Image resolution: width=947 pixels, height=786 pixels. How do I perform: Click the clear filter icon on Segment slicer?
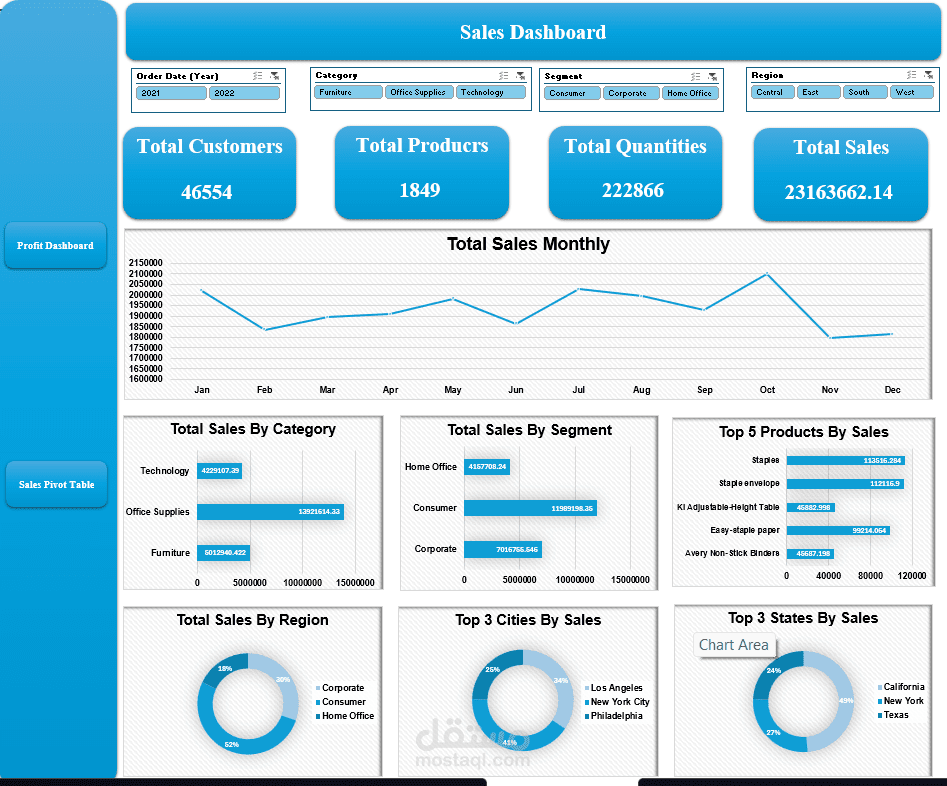tap(712, 75)
